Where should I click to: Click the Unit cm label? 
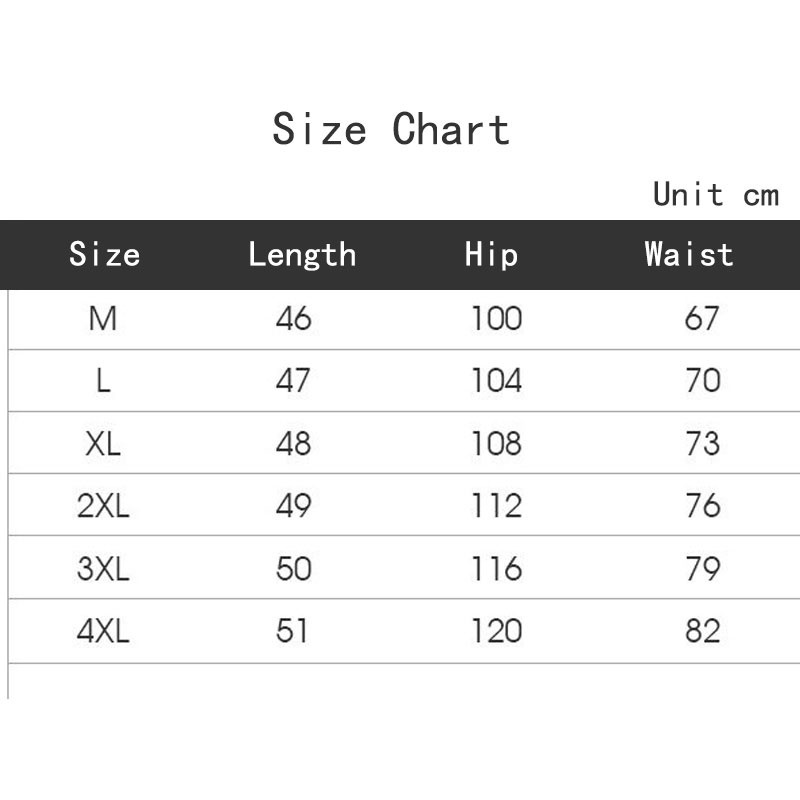point(715,193)
